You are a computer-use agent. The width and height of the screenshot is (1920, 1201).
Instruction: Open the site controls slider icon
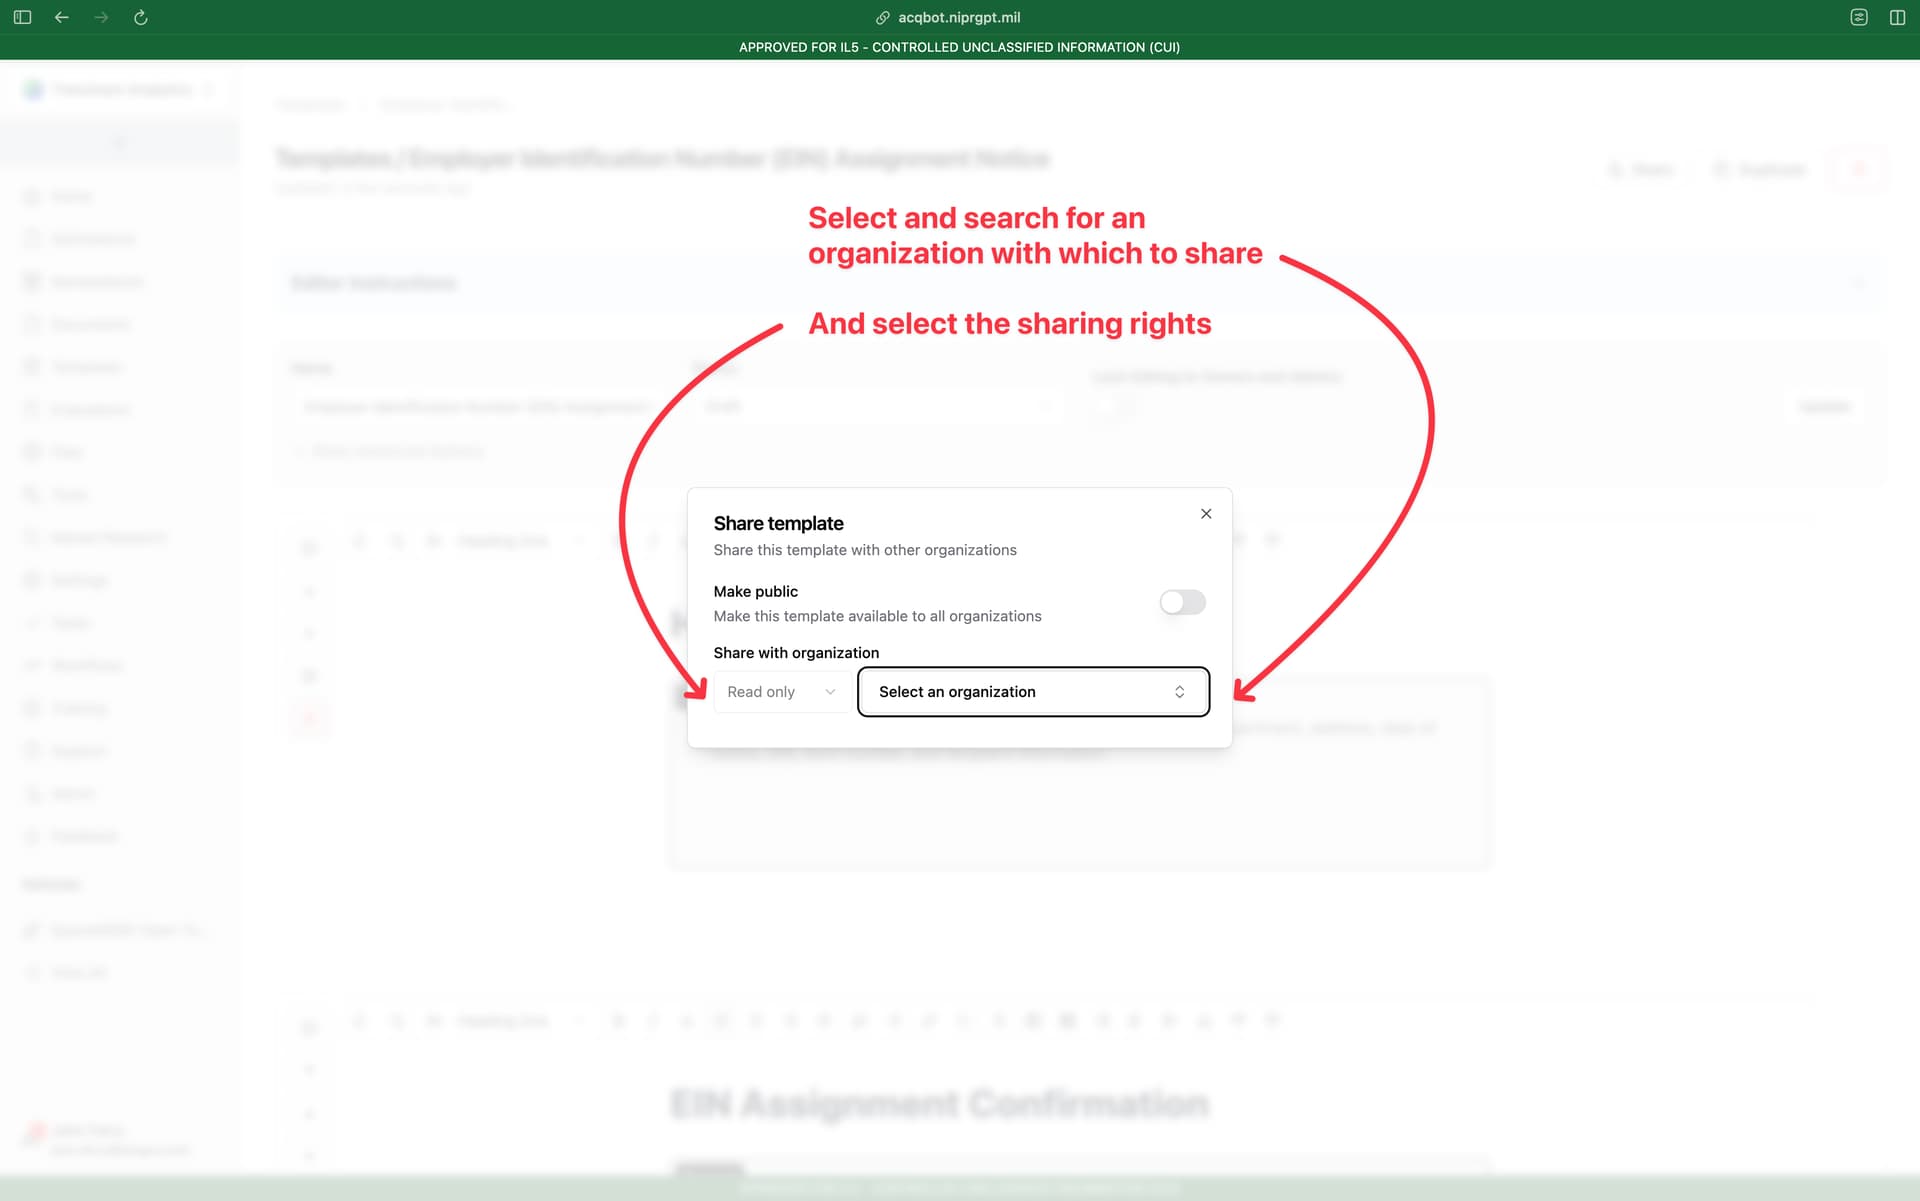[x=1859, y=17]
